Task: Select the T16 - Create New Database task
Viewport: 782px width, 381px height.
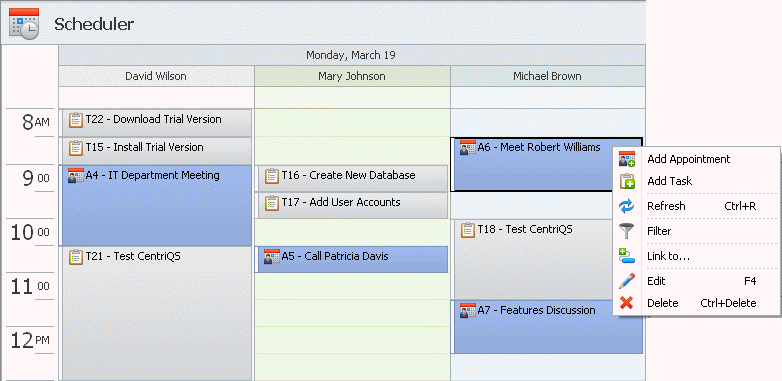Action: coord(352,178)
